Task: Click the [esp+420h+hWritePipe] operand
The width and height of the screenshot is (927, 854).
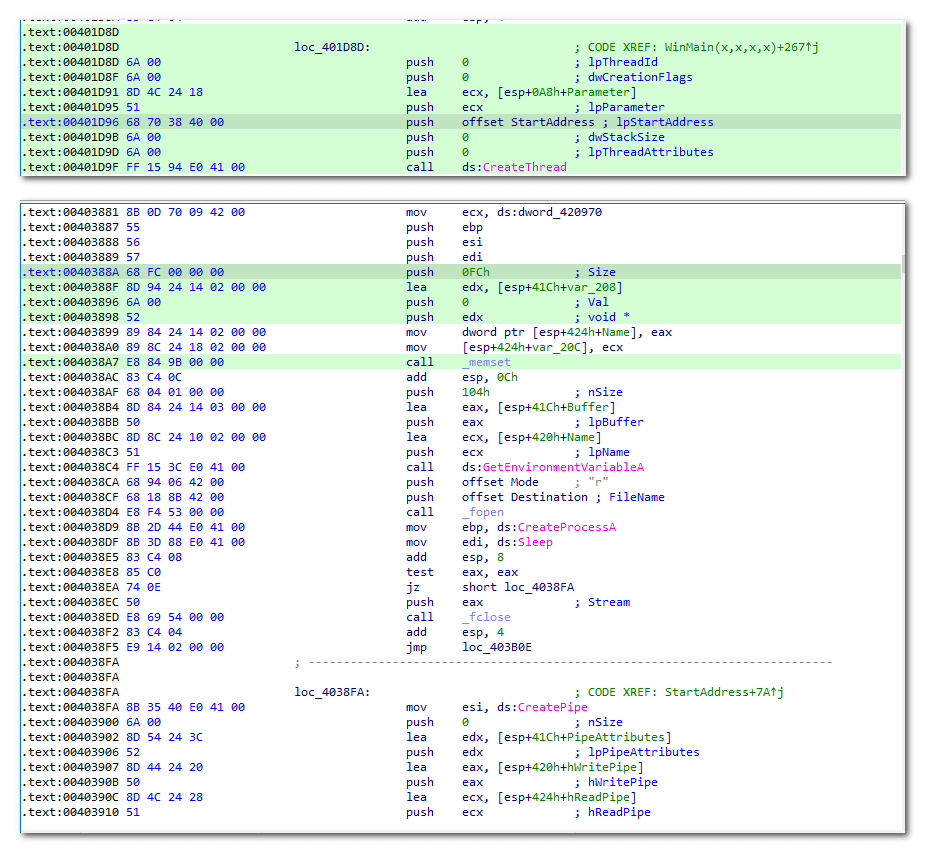Action: click(570, 767)
